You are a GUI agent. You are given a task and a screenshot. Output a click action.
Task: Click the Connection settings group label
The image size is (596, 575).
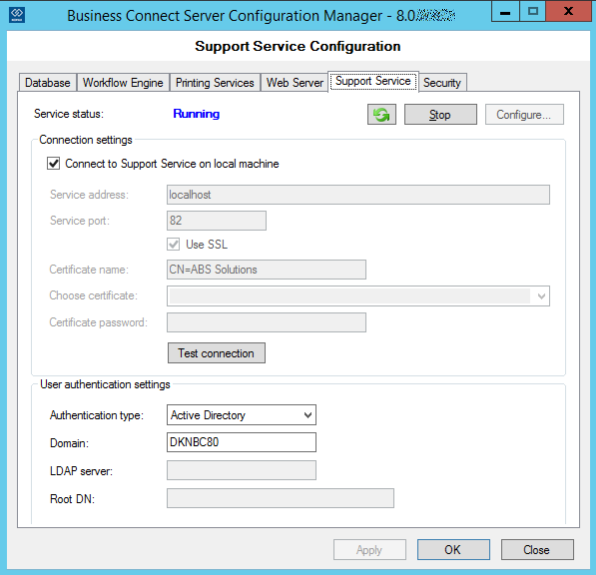point(86,140)
